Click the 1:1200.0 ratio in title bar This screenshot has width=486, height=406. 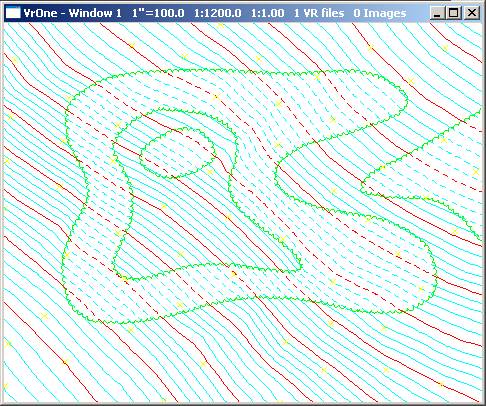(218, 13)
